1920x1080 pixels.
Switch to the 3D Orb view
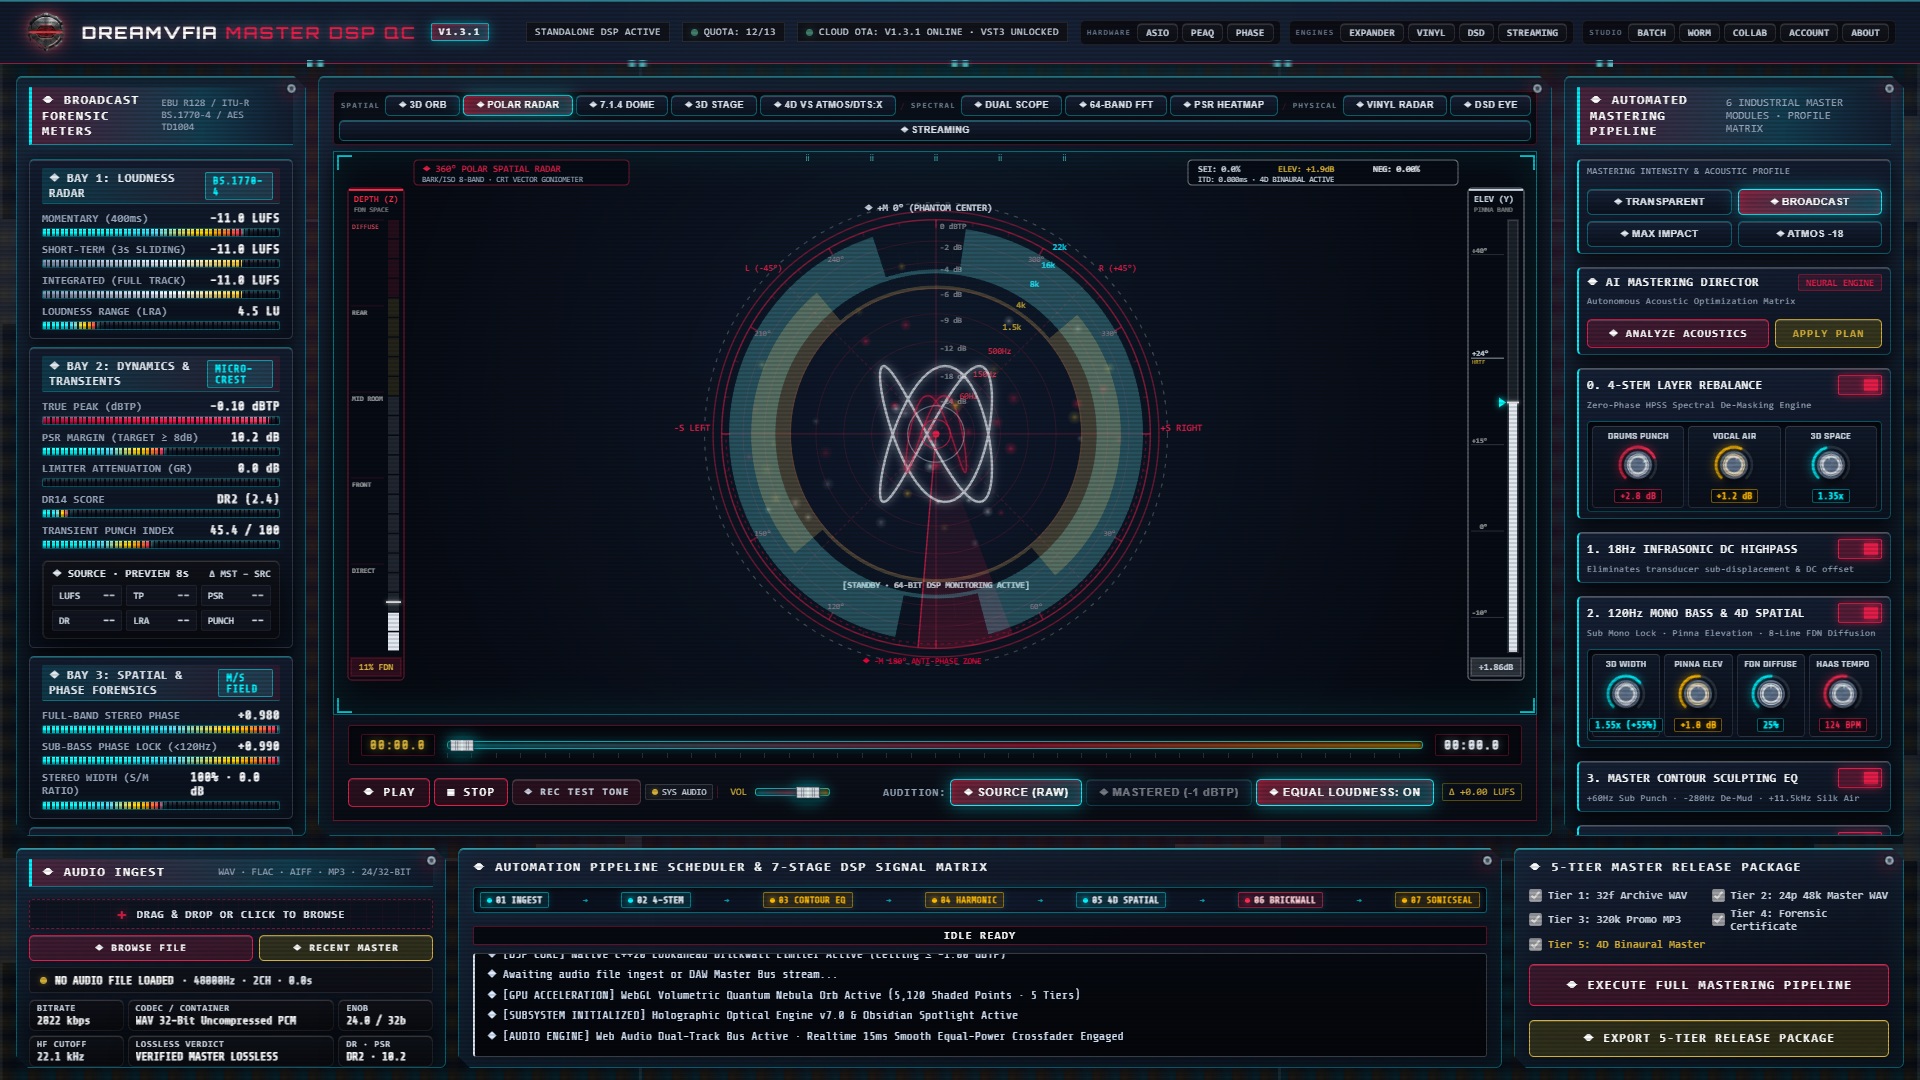click(x=422, y=105)
